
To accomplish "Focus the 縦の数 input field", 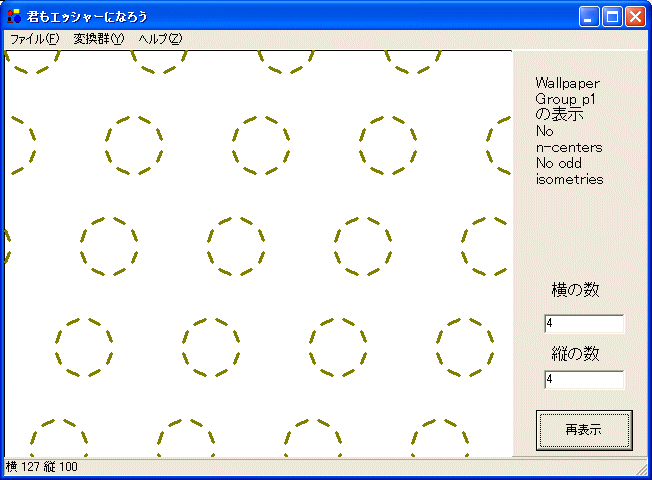I will [x=584, y=379].
